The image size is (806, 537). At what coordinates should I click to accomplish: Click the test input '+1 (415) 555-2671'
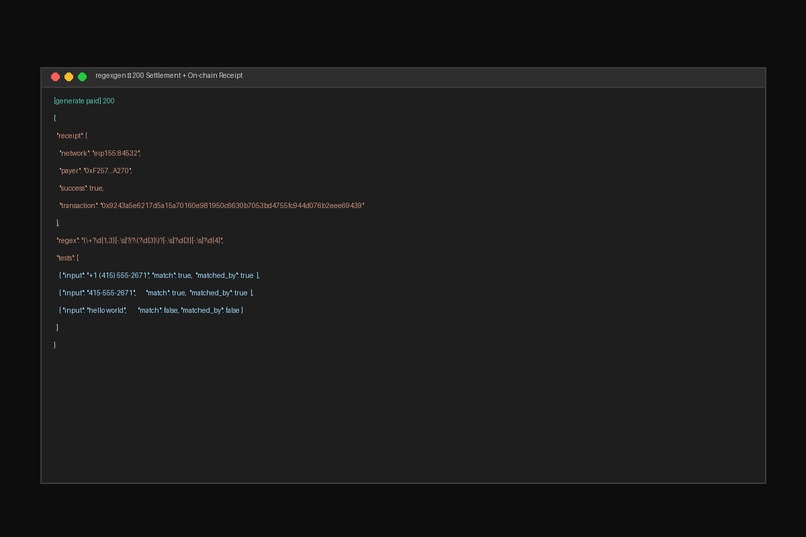click(118, 275)
